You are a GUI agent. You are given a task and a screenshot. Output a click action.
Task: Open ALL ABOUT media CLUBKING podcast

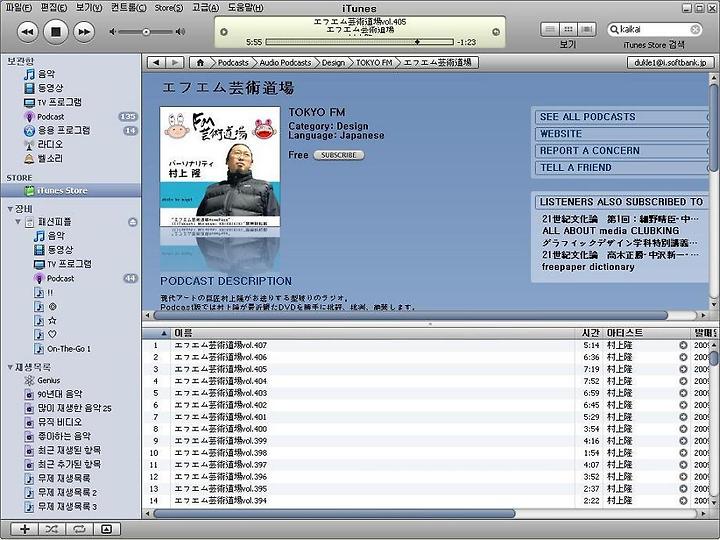pos(610,231)
